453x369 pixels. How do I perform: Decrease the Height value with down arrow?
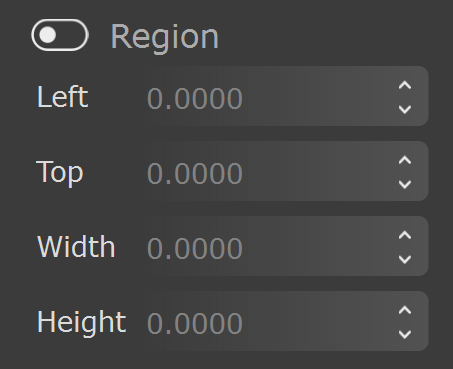405,334
